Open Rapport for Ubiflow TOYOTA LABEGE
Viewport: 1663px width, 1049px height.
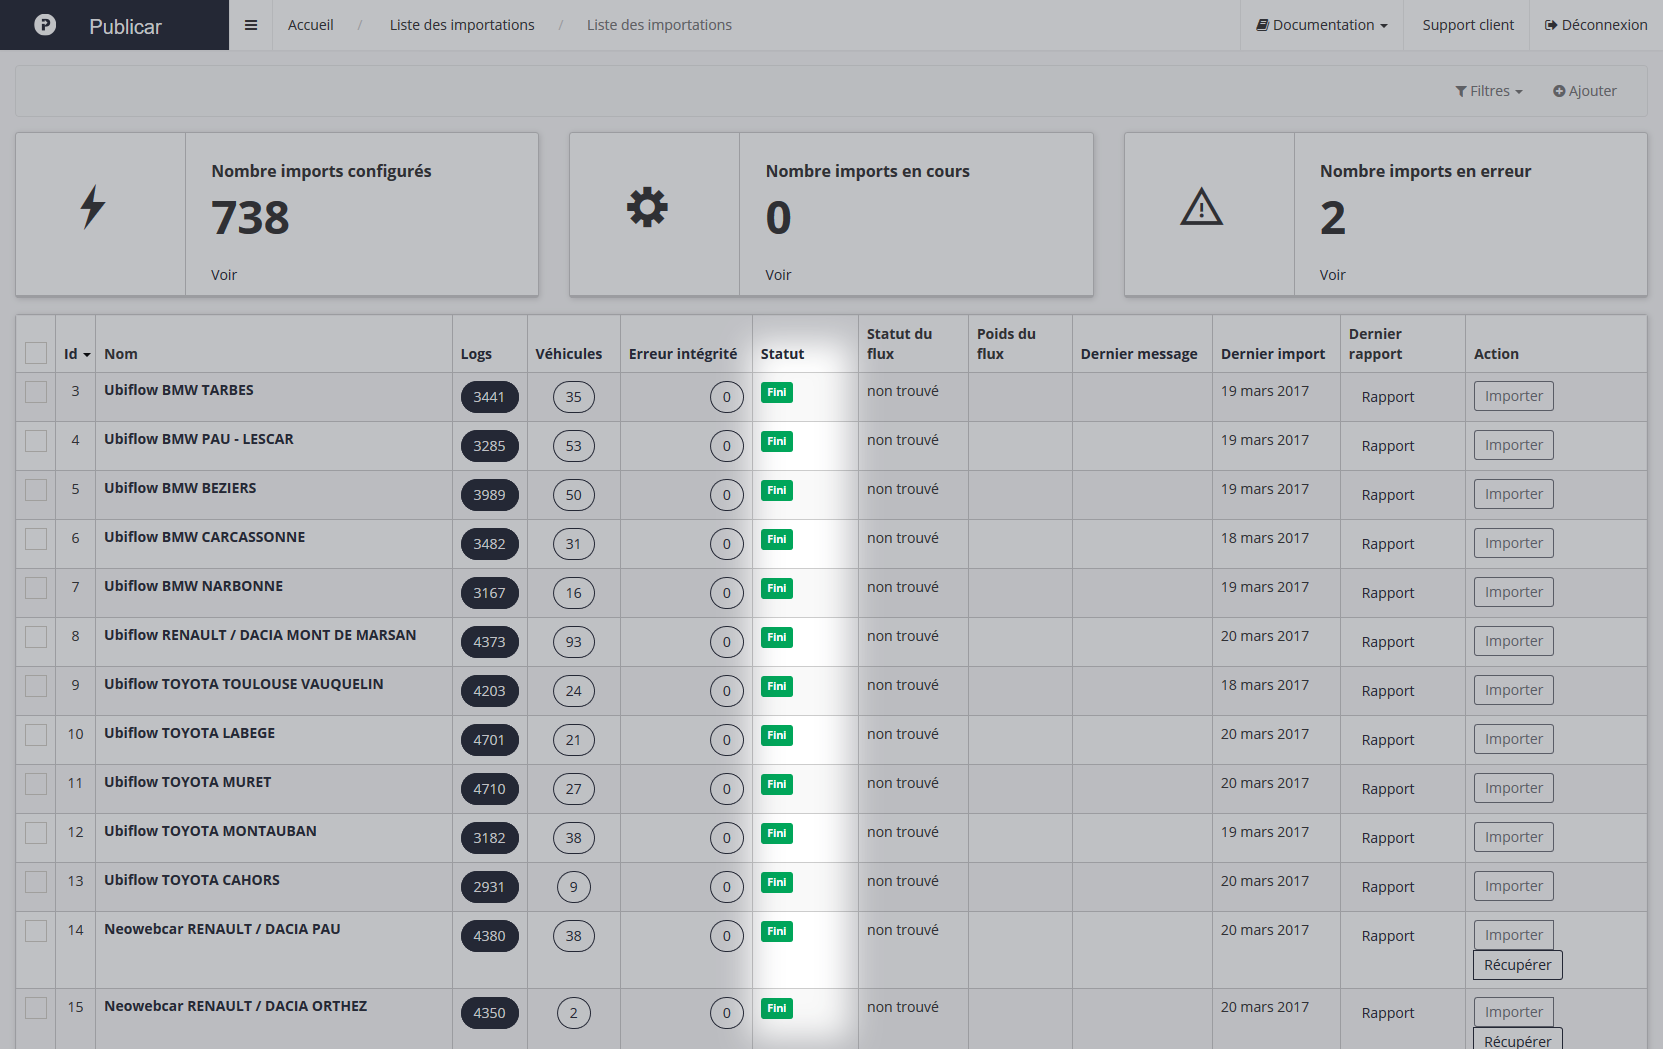pyautogui.click(x=1388, y=740)
